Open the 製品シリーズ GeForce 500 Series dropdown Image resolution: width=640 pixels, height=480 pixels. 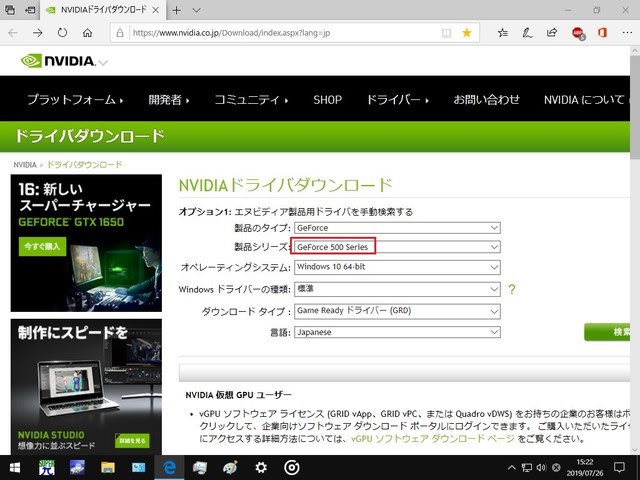(x=397, y=247)
